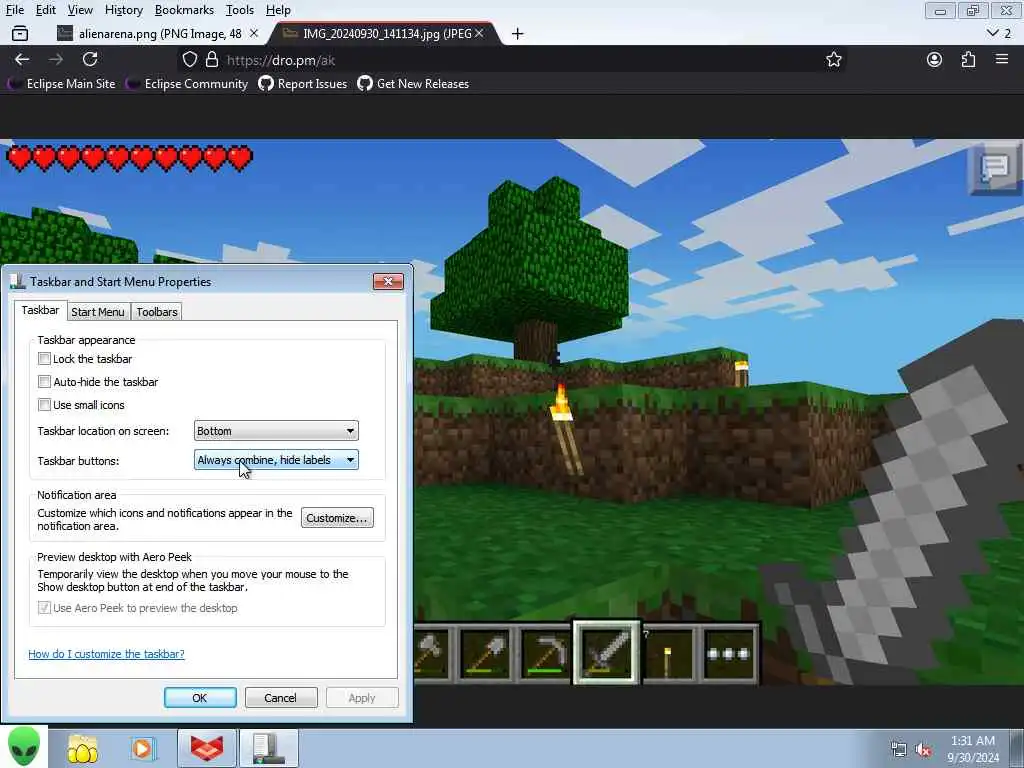Launch the media player taskbar icon
The height and width of the screenshot is (768, 1024).
coord(142,748)
